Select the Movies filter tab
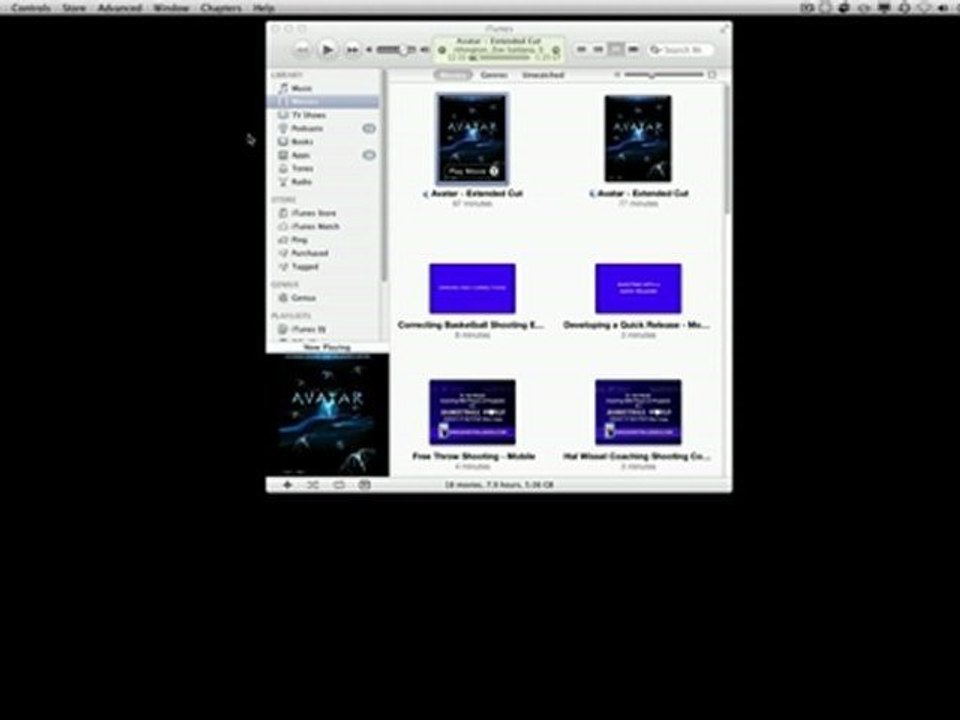Image resolution: width=960 pixels, height=720 pixels. [453, 75]
